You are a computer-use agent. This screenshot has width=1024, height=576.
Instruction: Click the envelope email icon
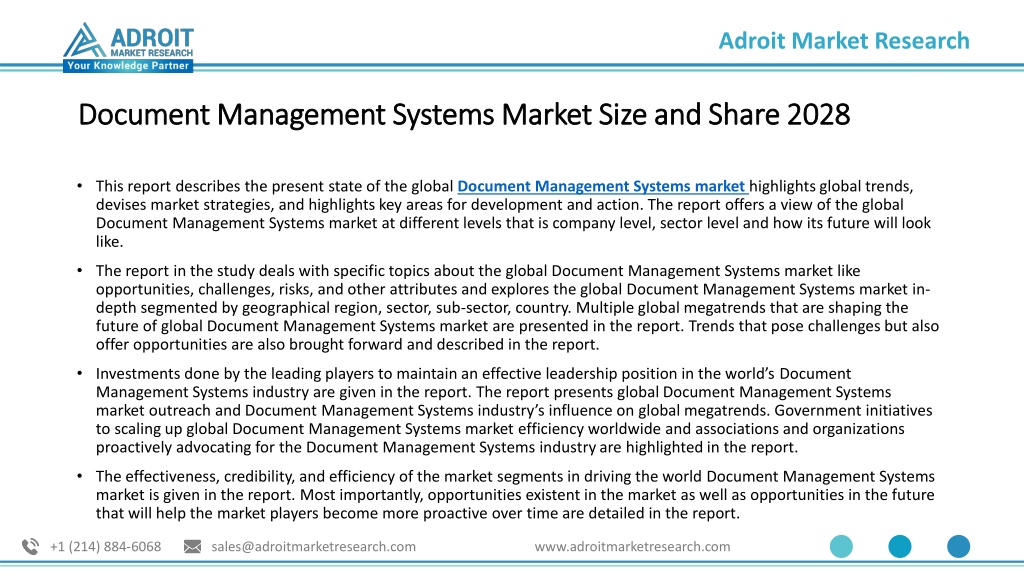[193, 547]
